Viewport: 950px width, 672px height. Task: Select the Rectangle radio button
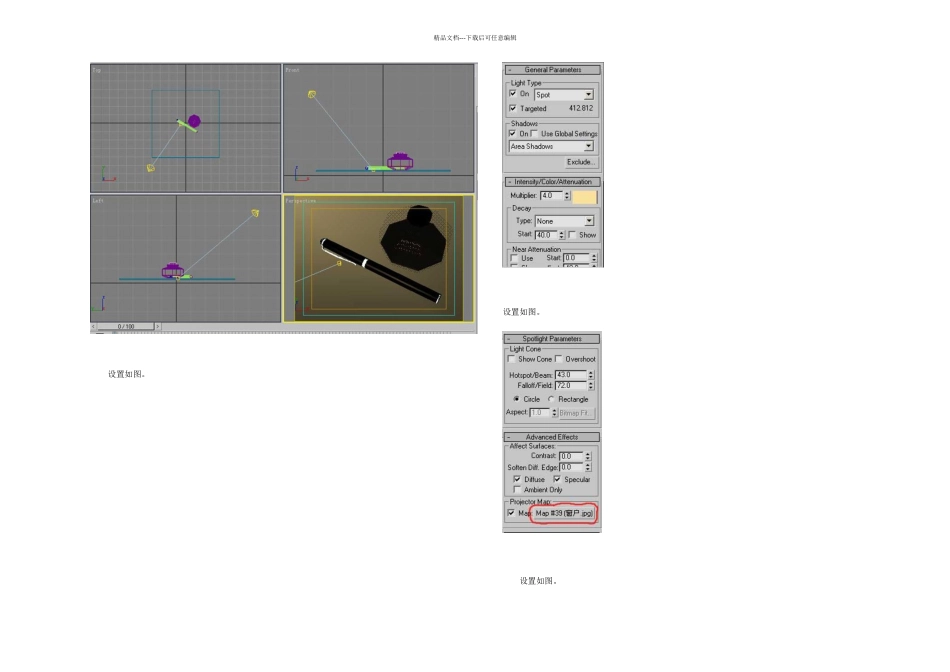click(551, 399)
